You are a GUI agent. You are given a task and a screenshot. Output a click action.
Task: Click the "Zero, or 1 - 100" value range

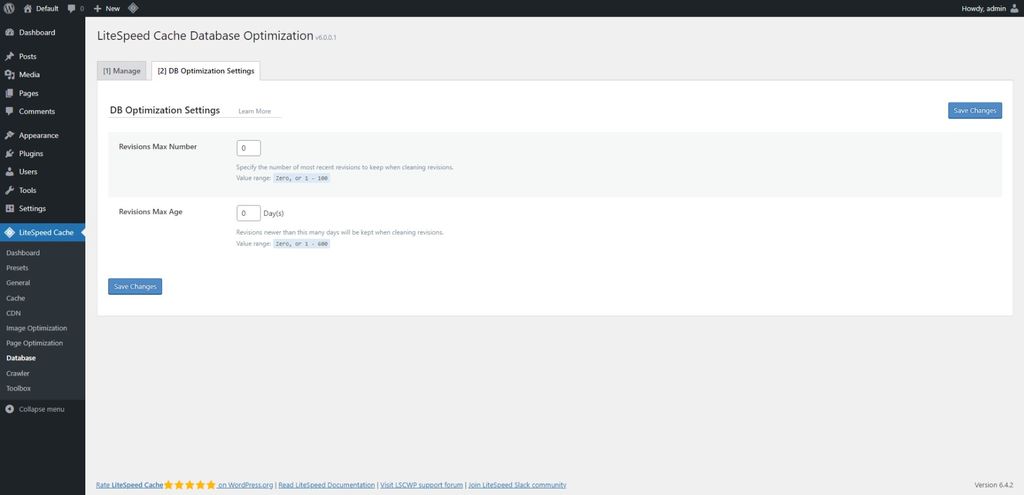302,178
